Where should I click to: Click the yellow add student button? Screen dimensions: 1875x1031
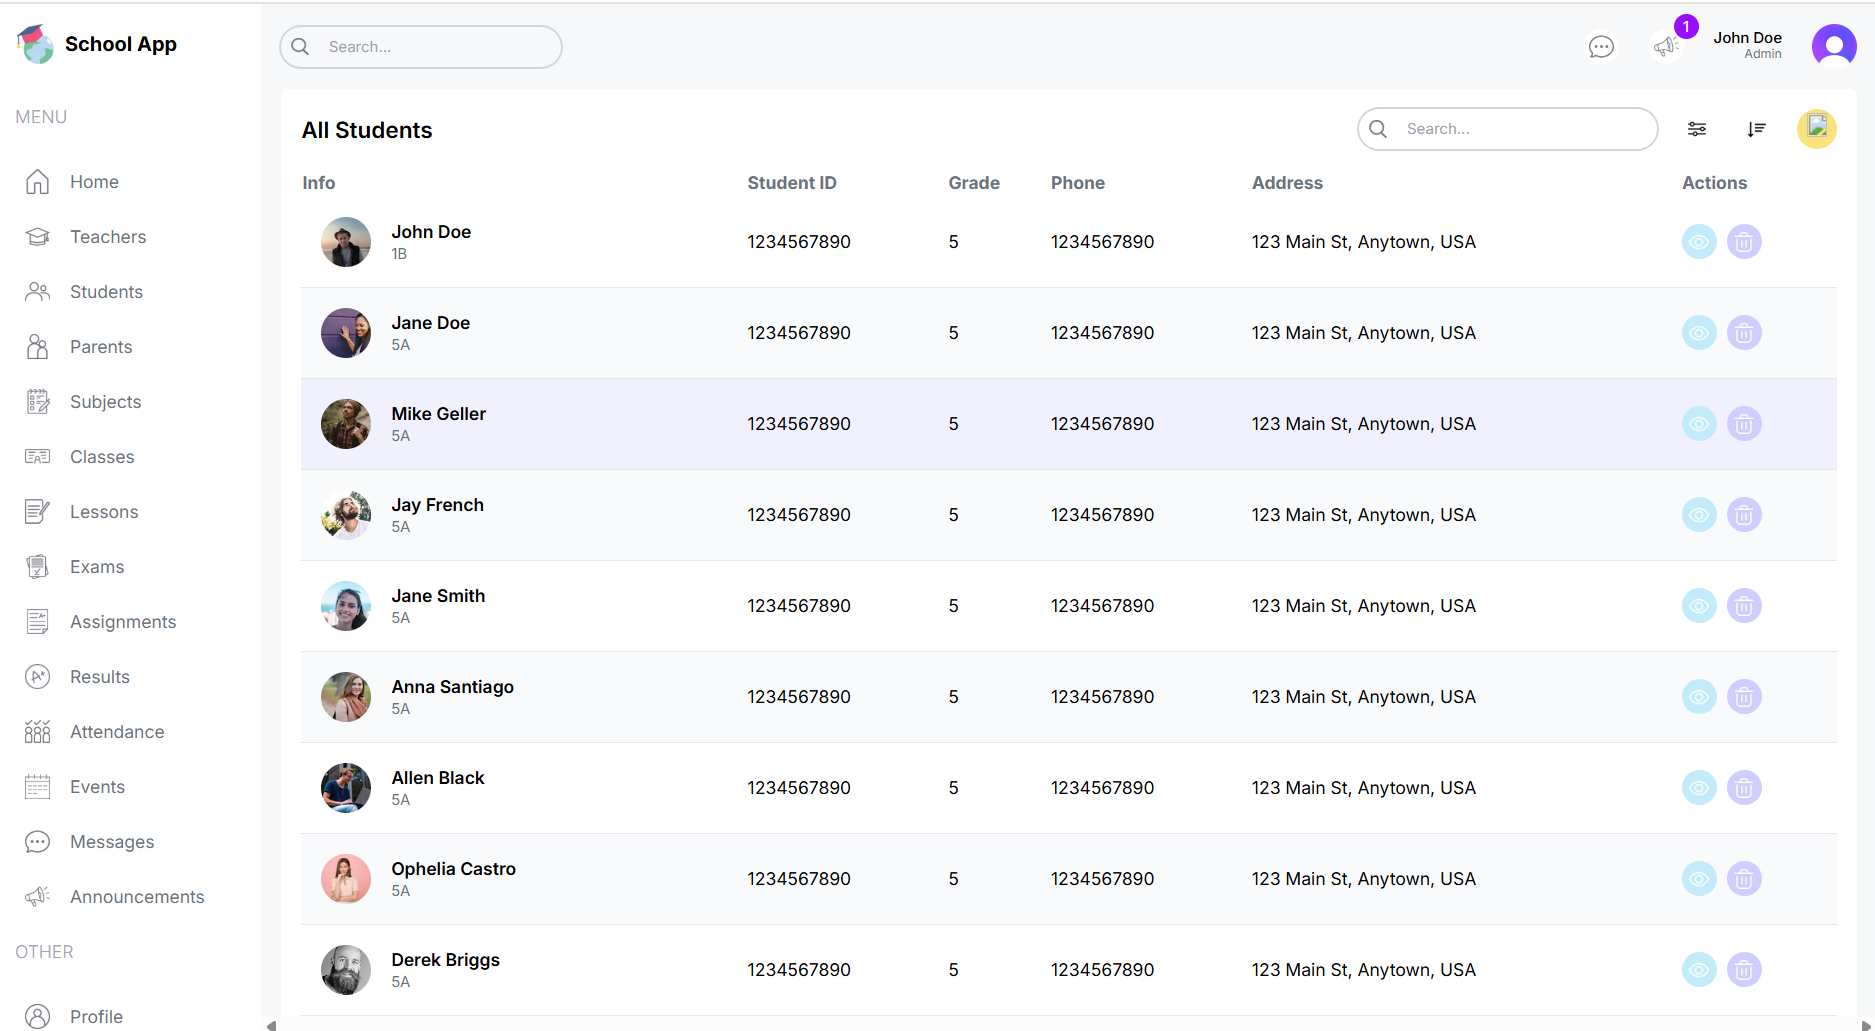point(1816,129)
